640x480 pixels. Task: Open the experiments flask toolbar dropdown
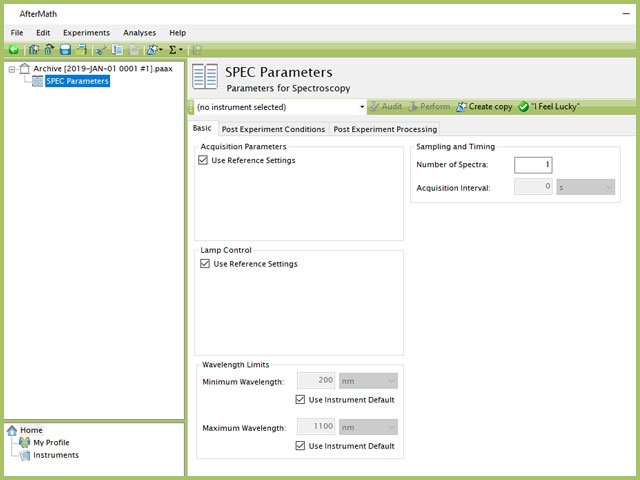(x=155, y=50)
